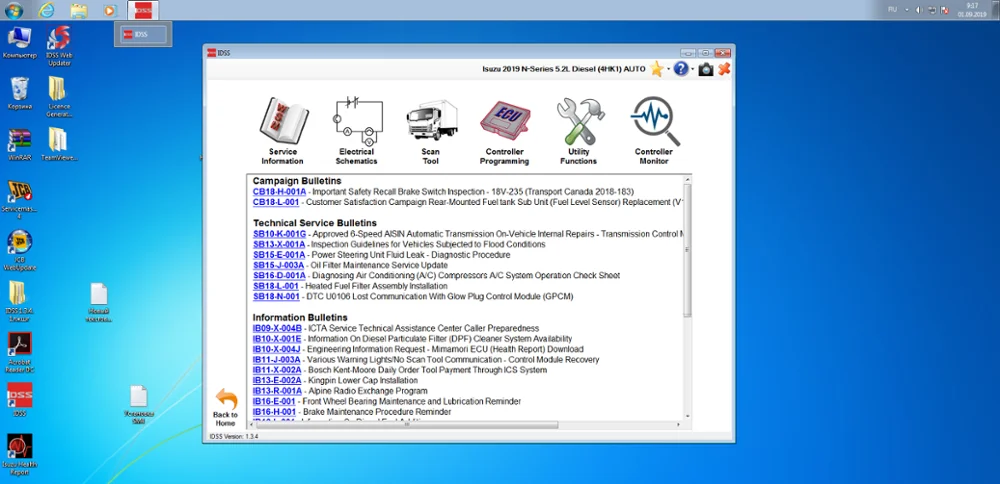The width and height of the screenshot is (1000, 484).
Task: Select 'Information Bulletins' heading text
Action: coord(300,318)
